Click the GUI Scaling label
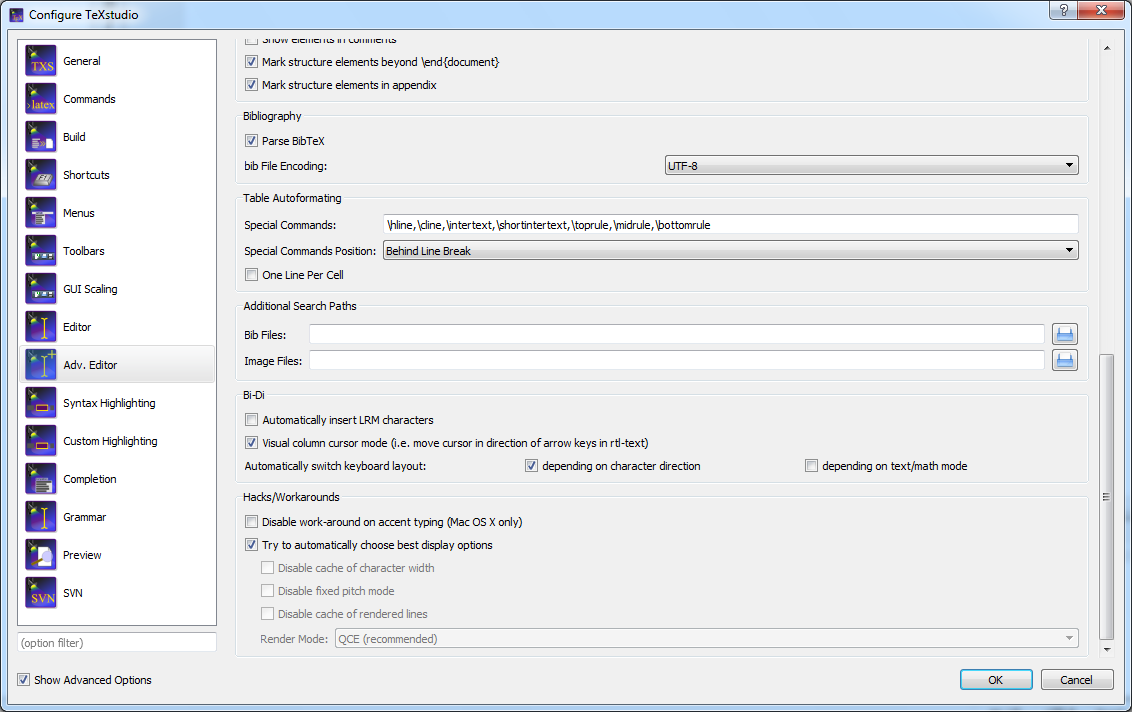Screen dimensions: 1132x712 click(x=90, y=289)
